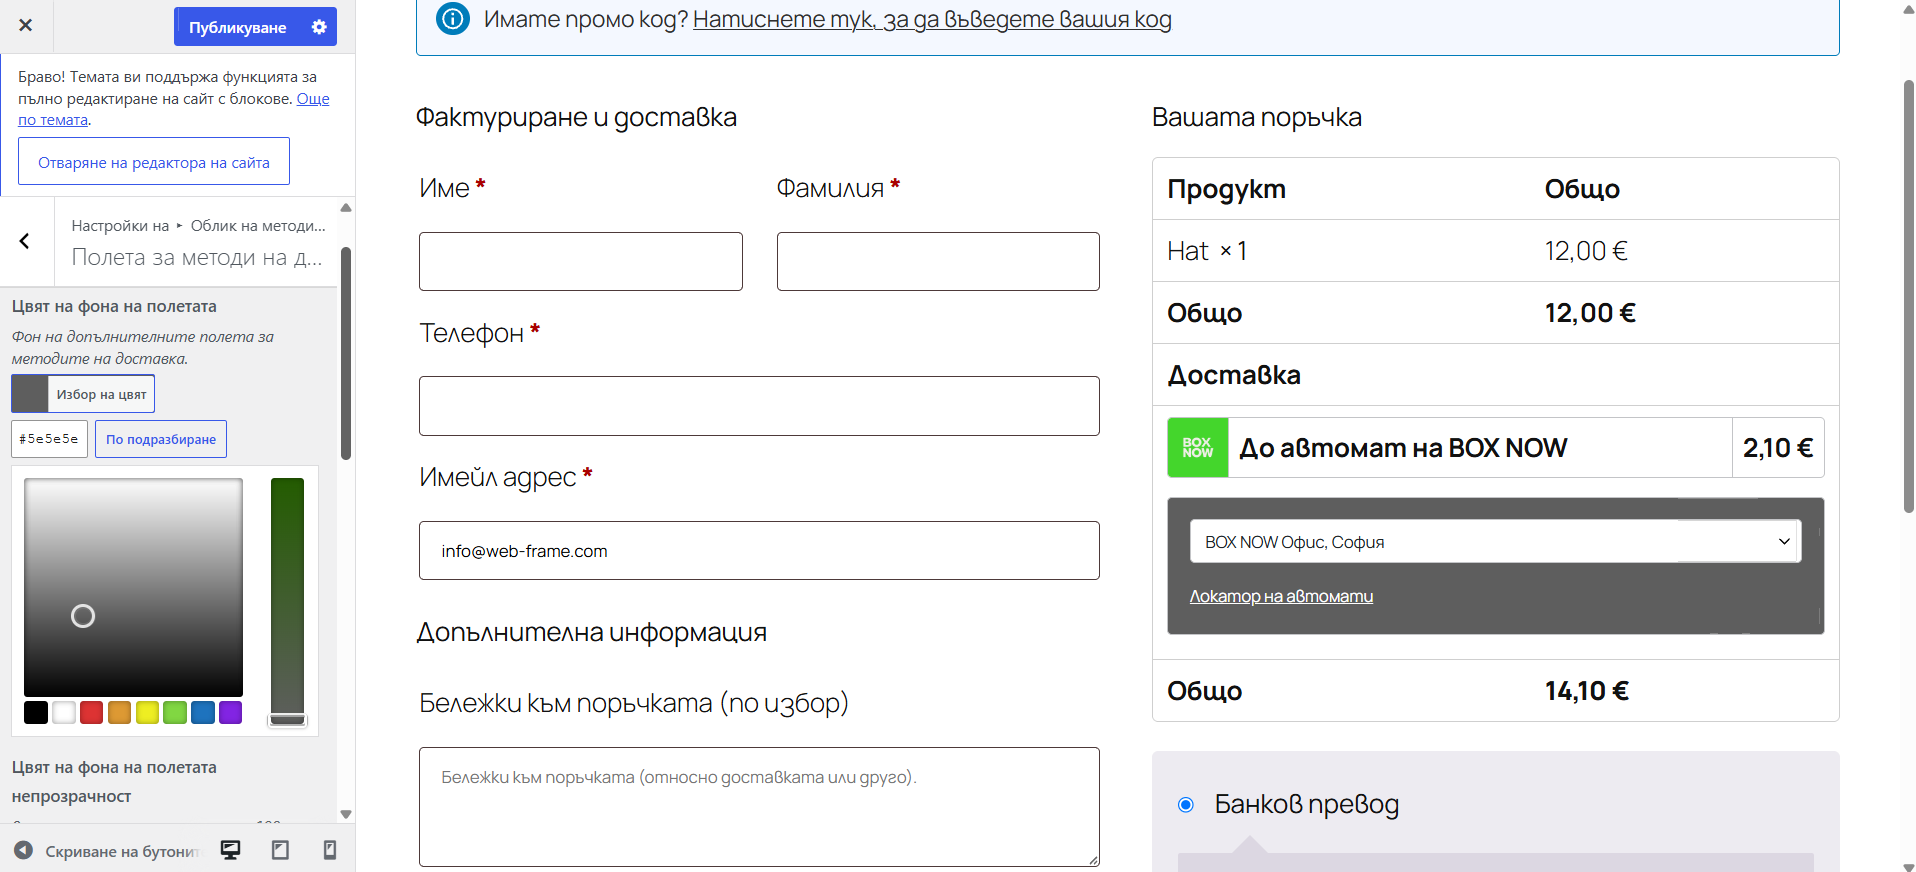Screen dimensions: 1916x872
Task: Switch to tablet preview icon
Action: click(x=281, y=850)
